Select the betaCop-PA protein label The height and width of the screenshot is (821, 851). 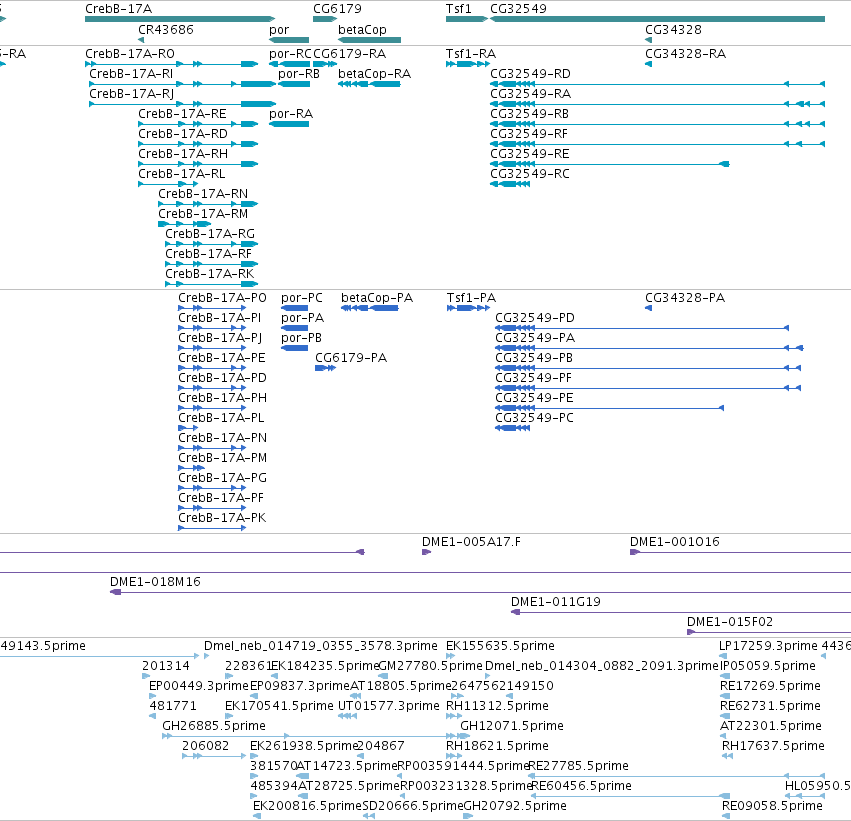tap(377, 298)
